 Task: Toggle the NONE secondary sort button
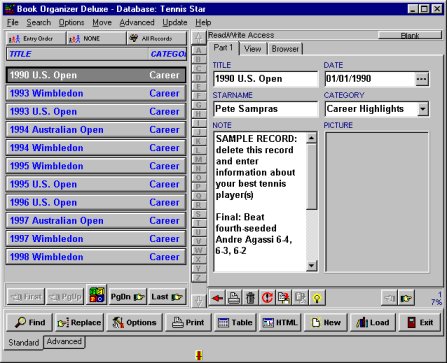tap(96, 39)
